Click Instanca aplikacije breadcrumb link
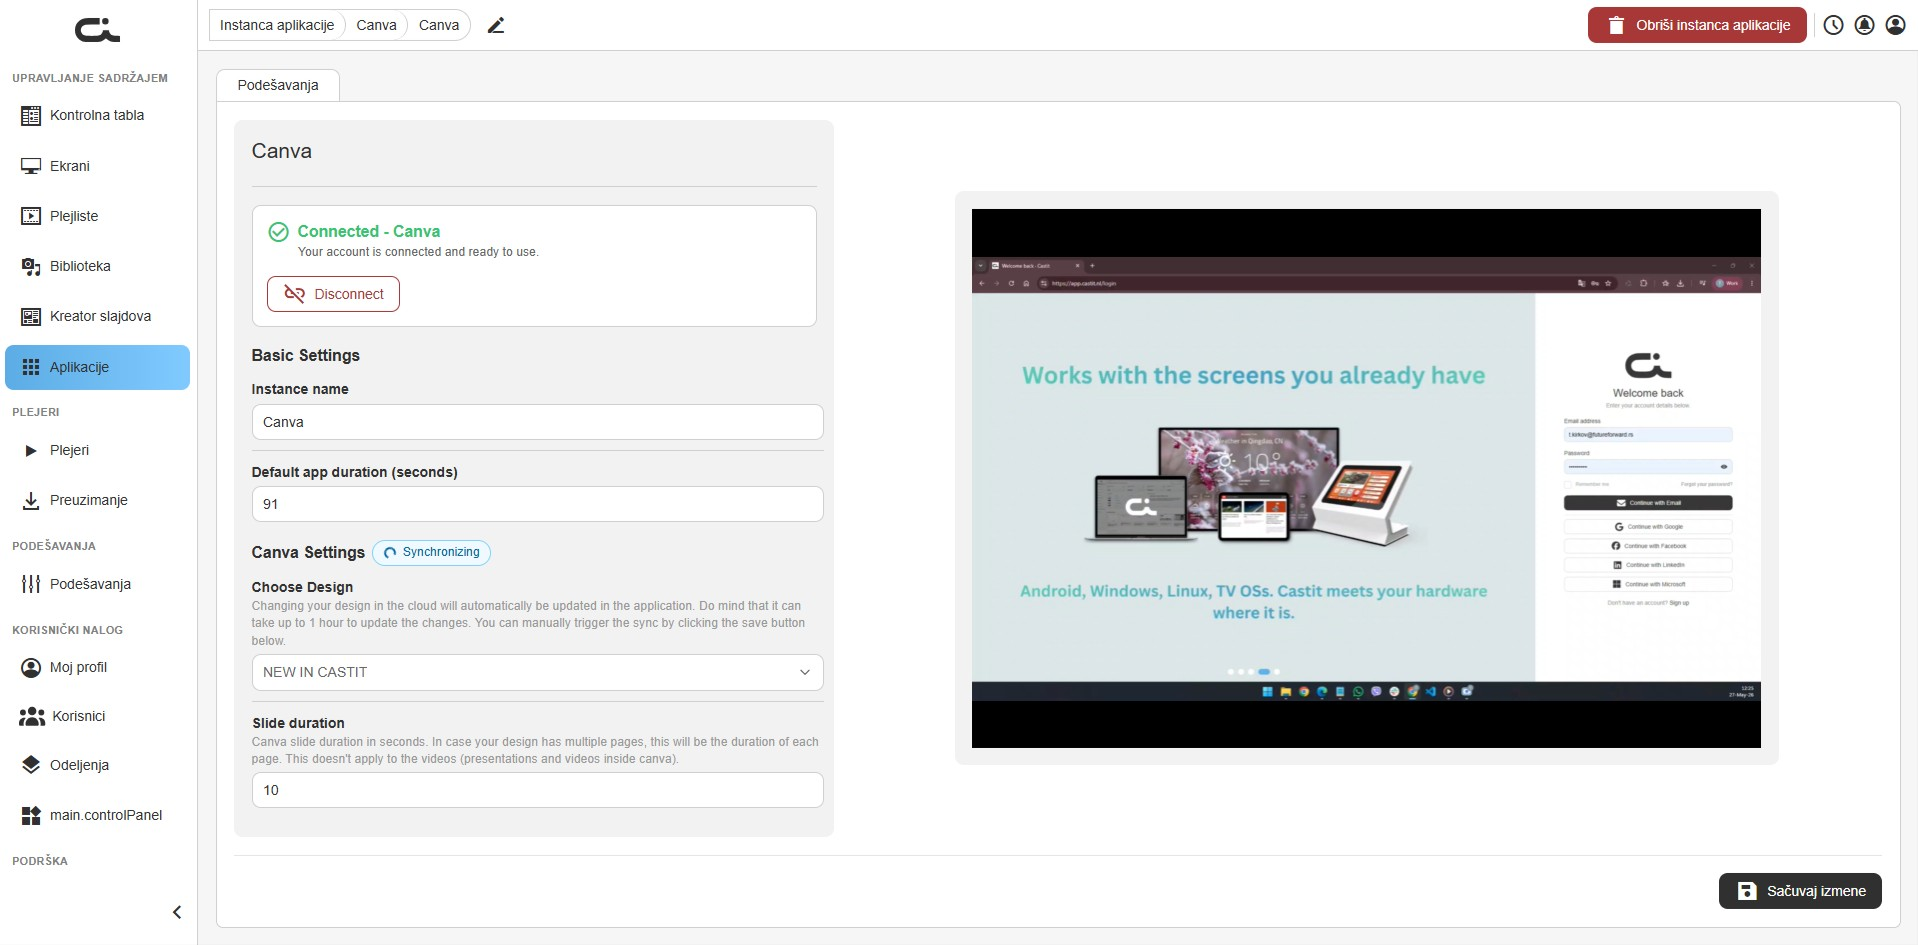This screenshot has width=1918, height=945. 277,25
